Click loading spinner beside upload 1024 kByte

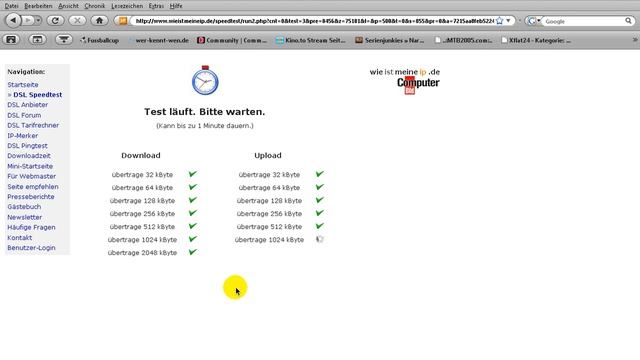[x=320, y=239]
